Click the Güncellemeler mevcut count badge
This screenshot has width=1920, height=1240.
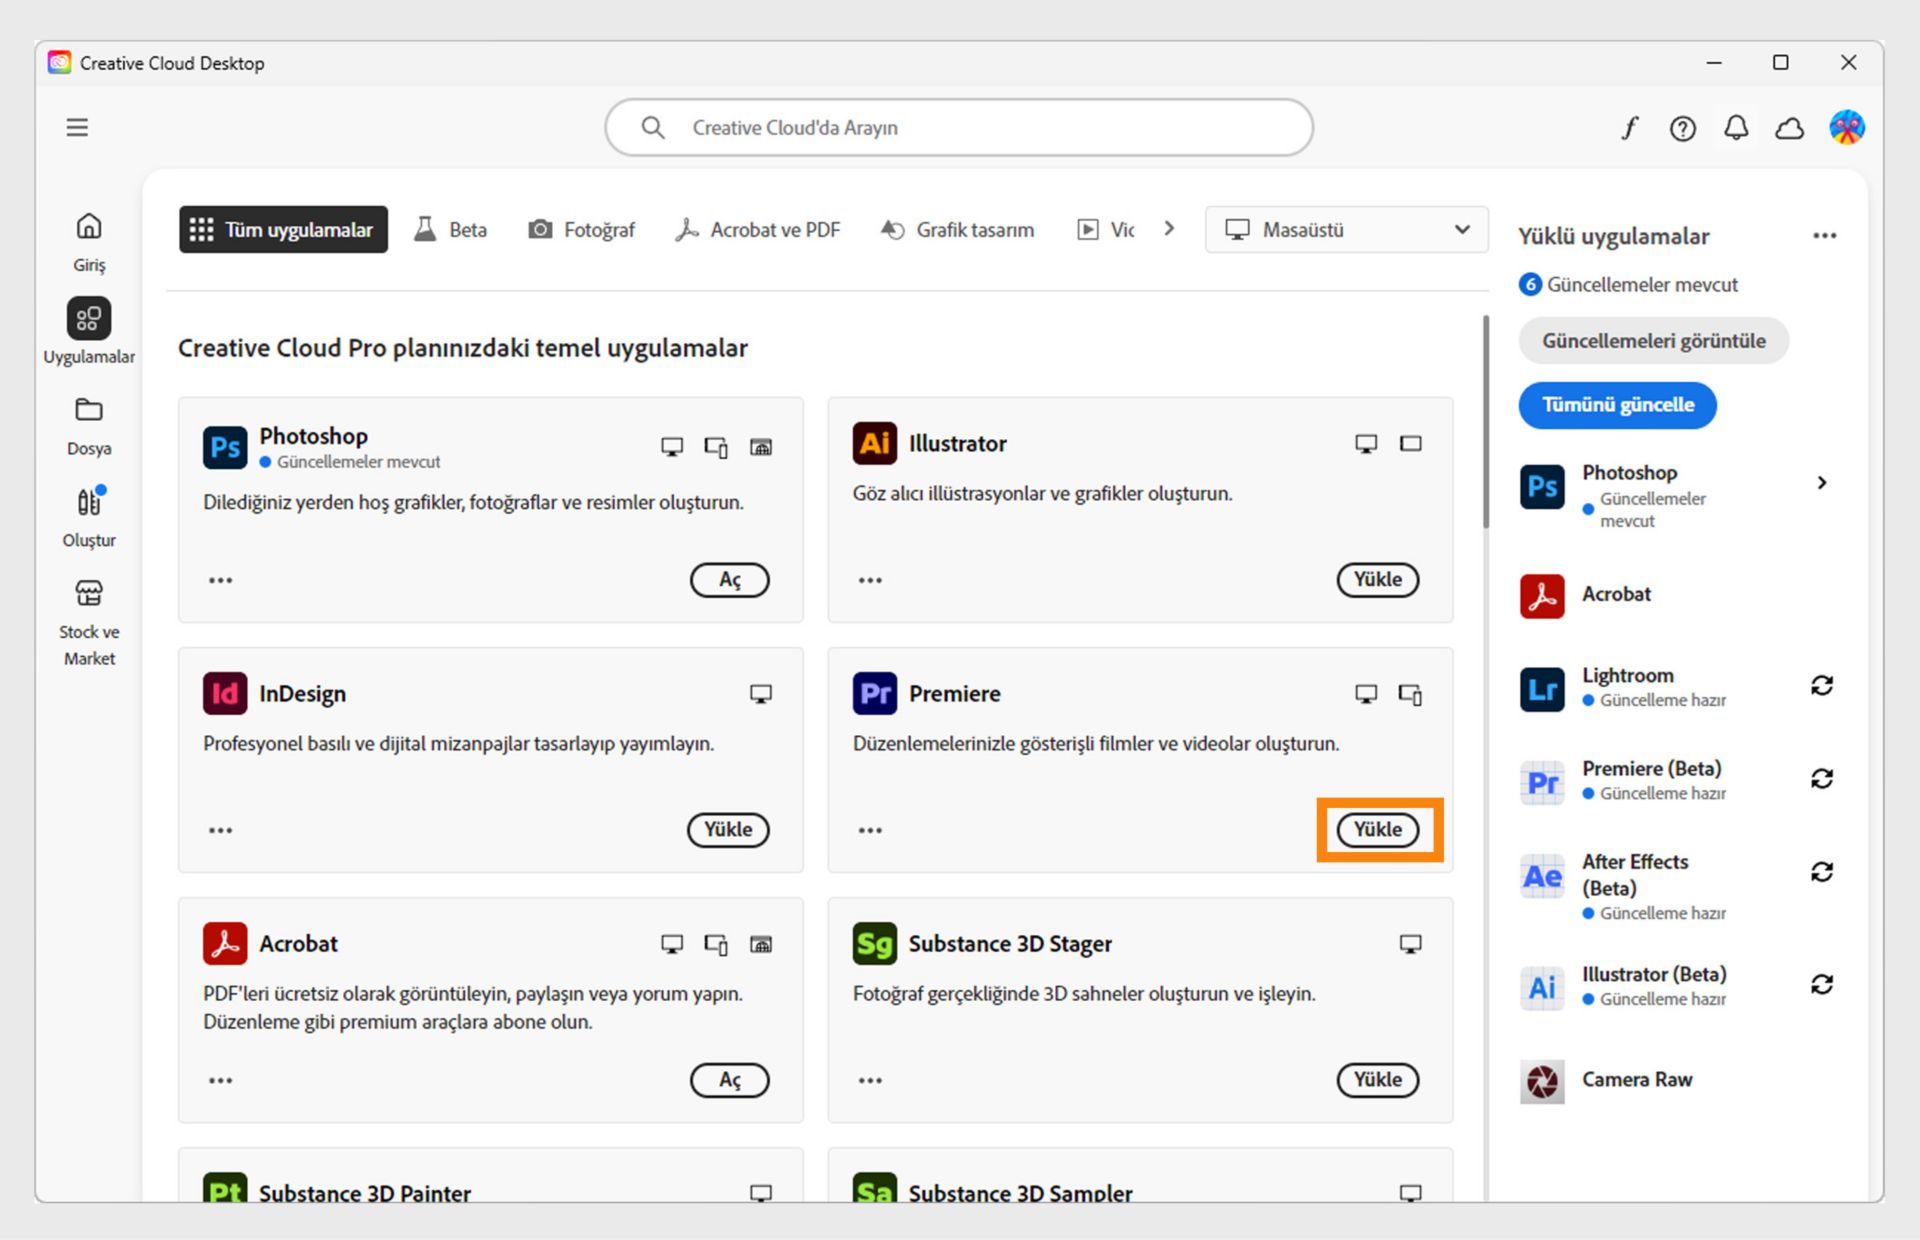coord(1530,284)
